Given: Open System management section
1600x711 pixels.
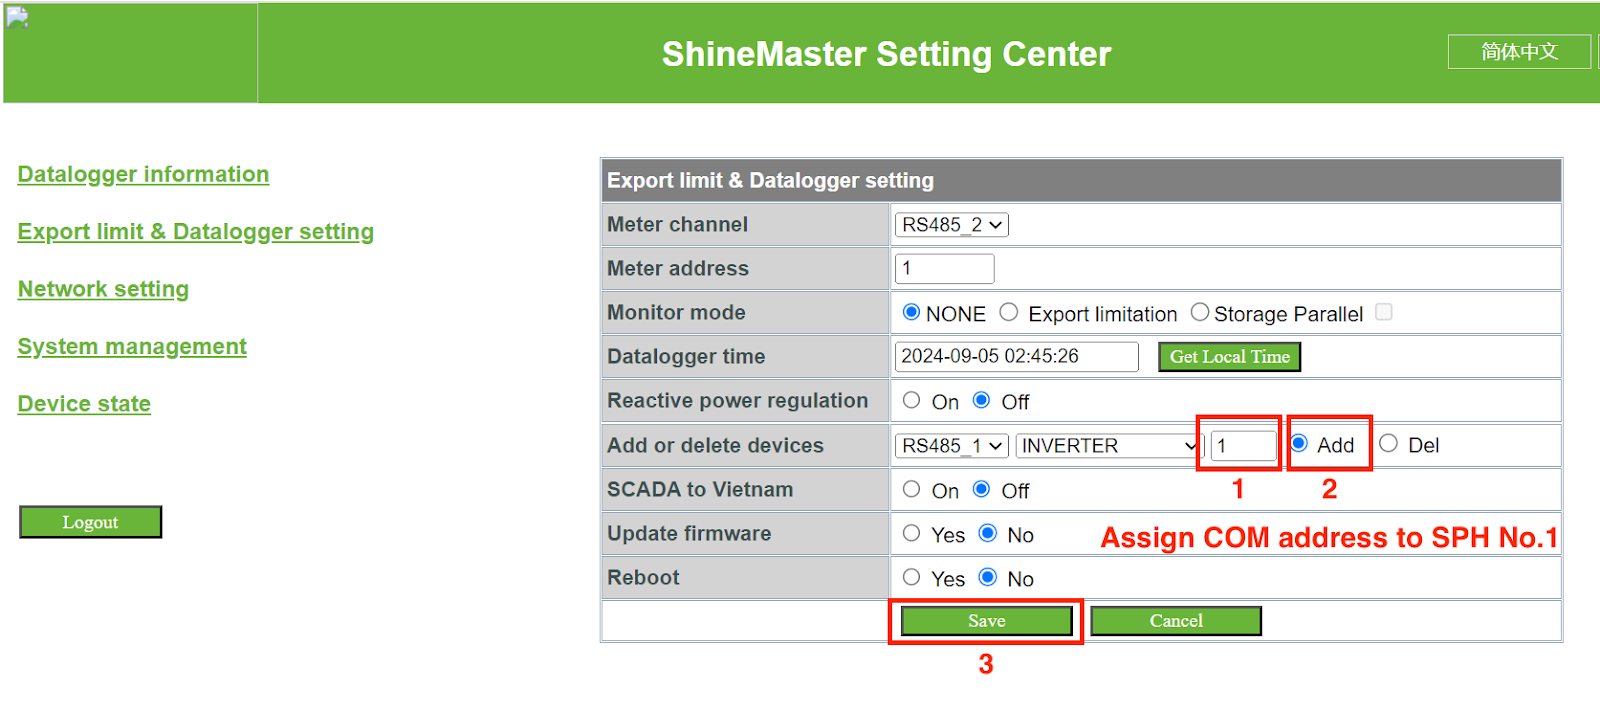Looking at the screenshot, I should [132, 346].
